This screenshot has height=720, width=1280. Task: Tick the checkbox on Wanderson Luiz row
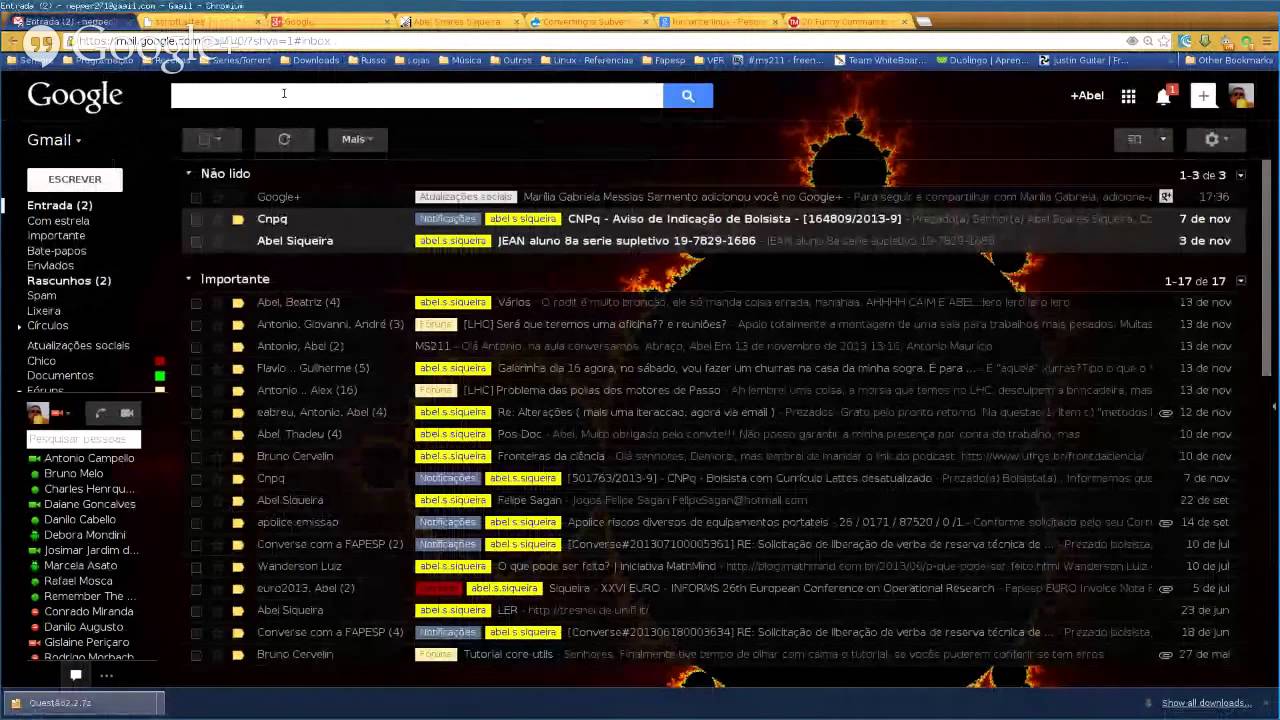pyautogui.click(x=196, y=566)
